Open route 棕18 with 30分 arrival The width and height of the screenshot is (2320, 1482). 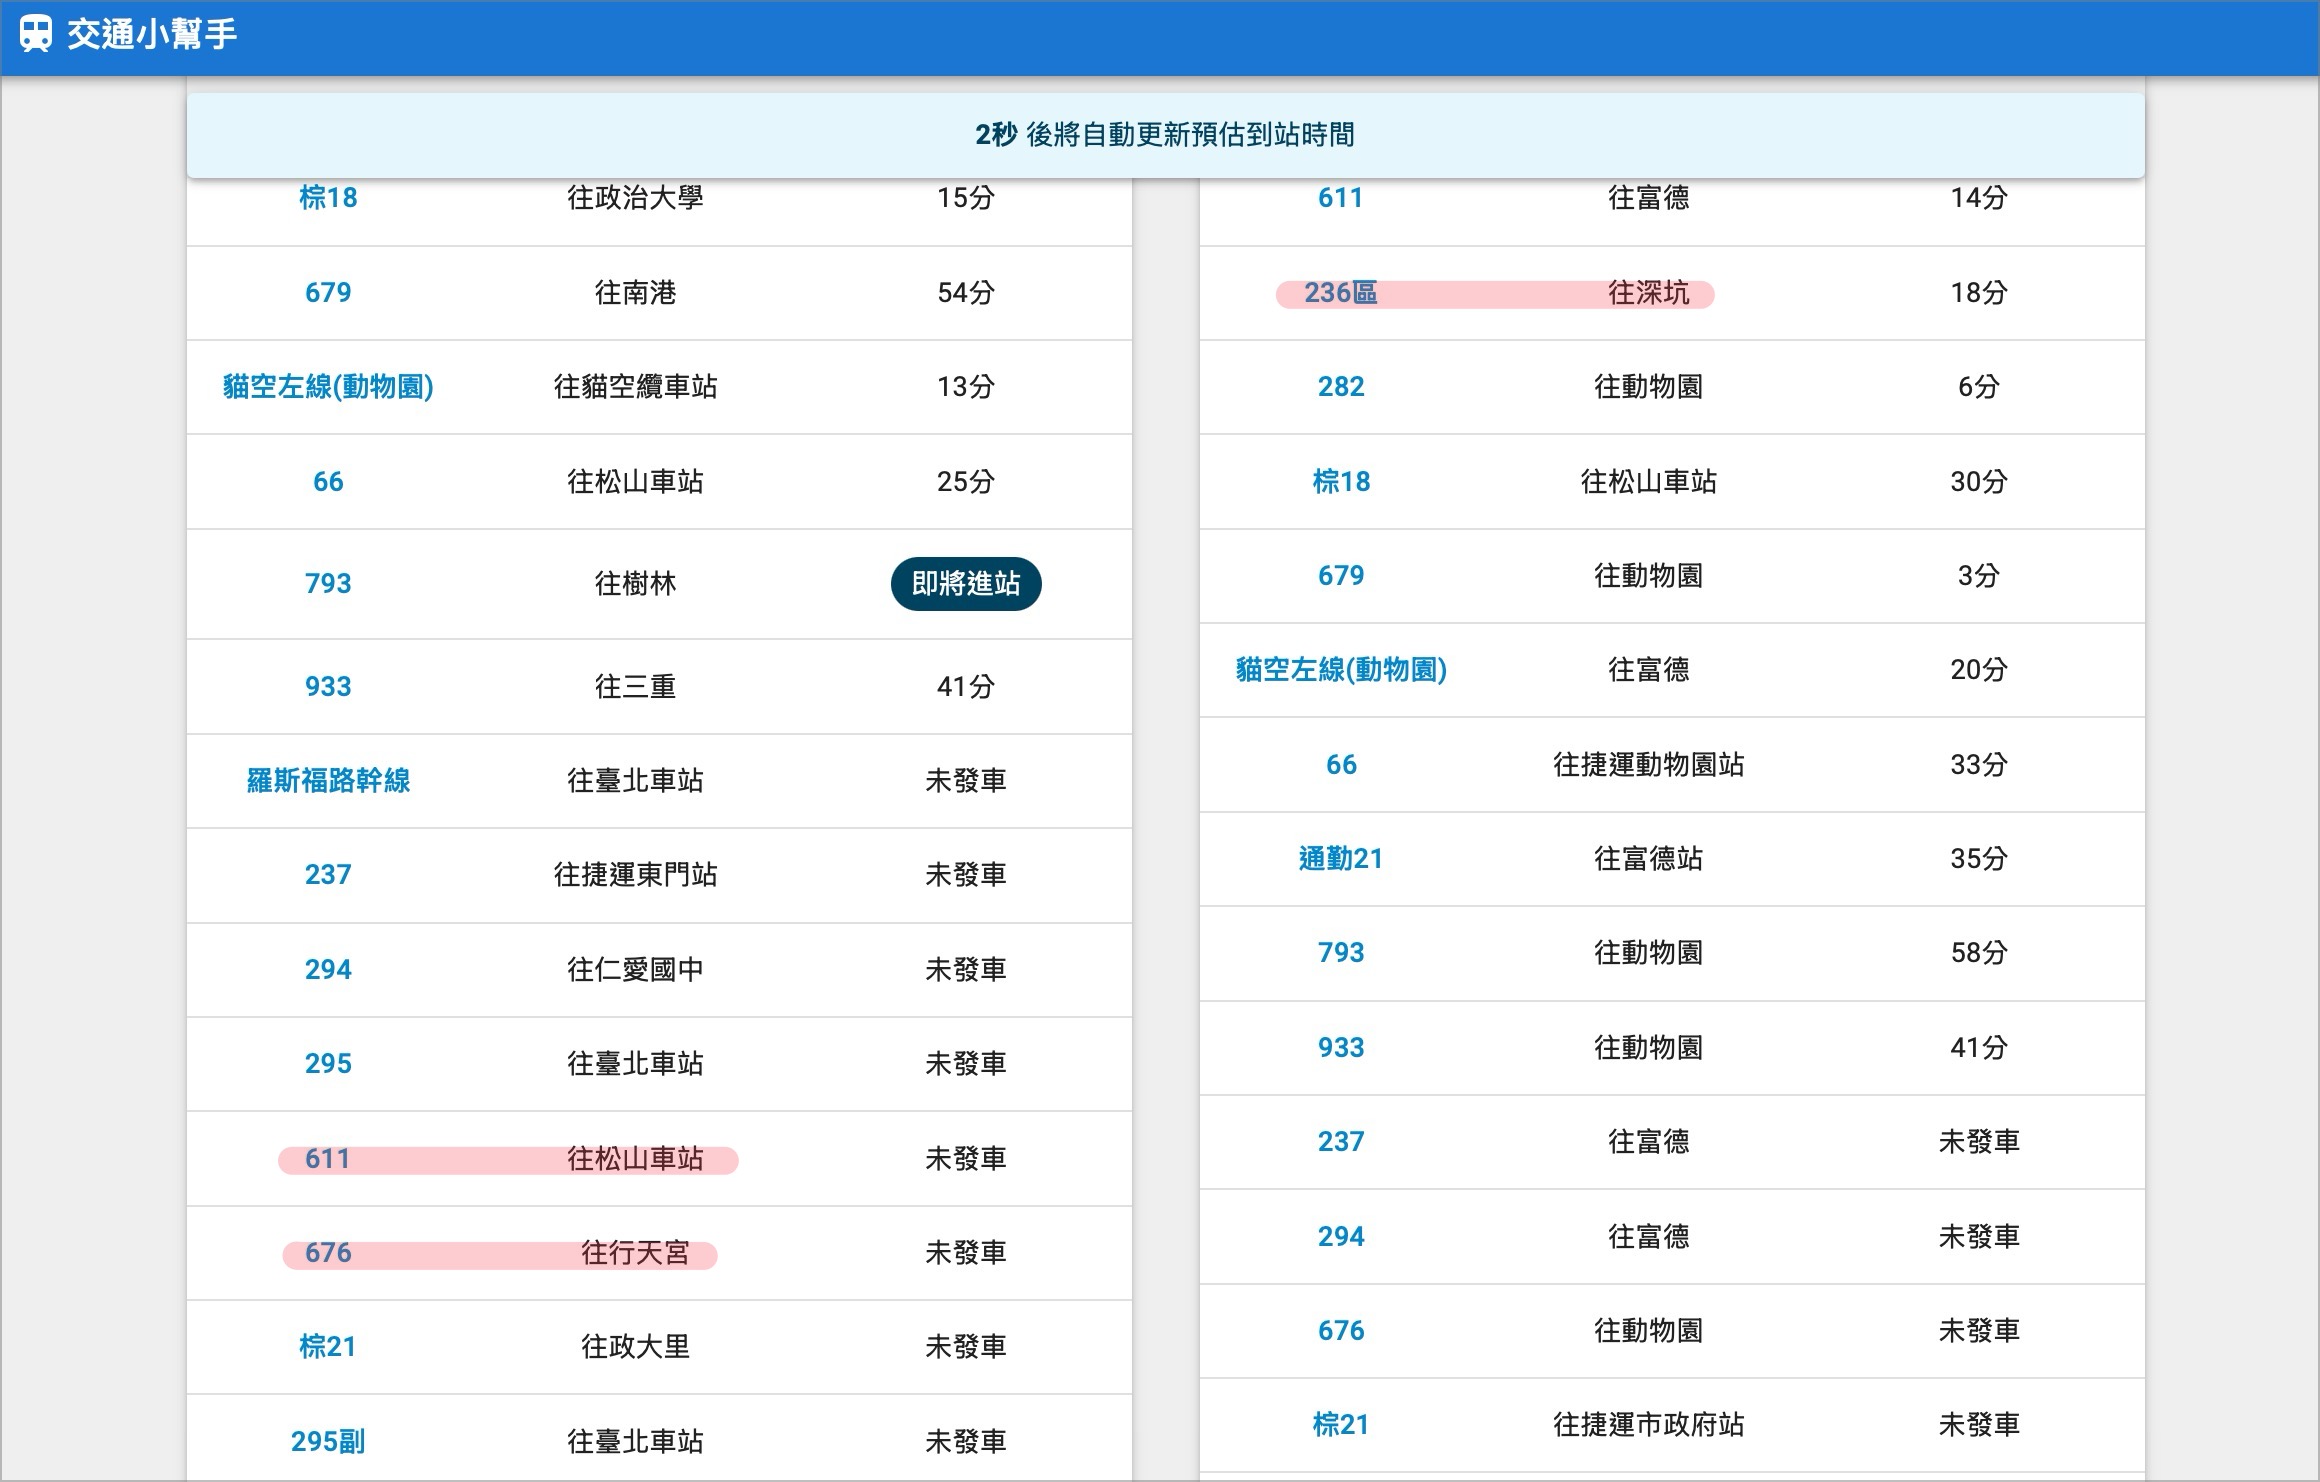(x=1341, y=482)
